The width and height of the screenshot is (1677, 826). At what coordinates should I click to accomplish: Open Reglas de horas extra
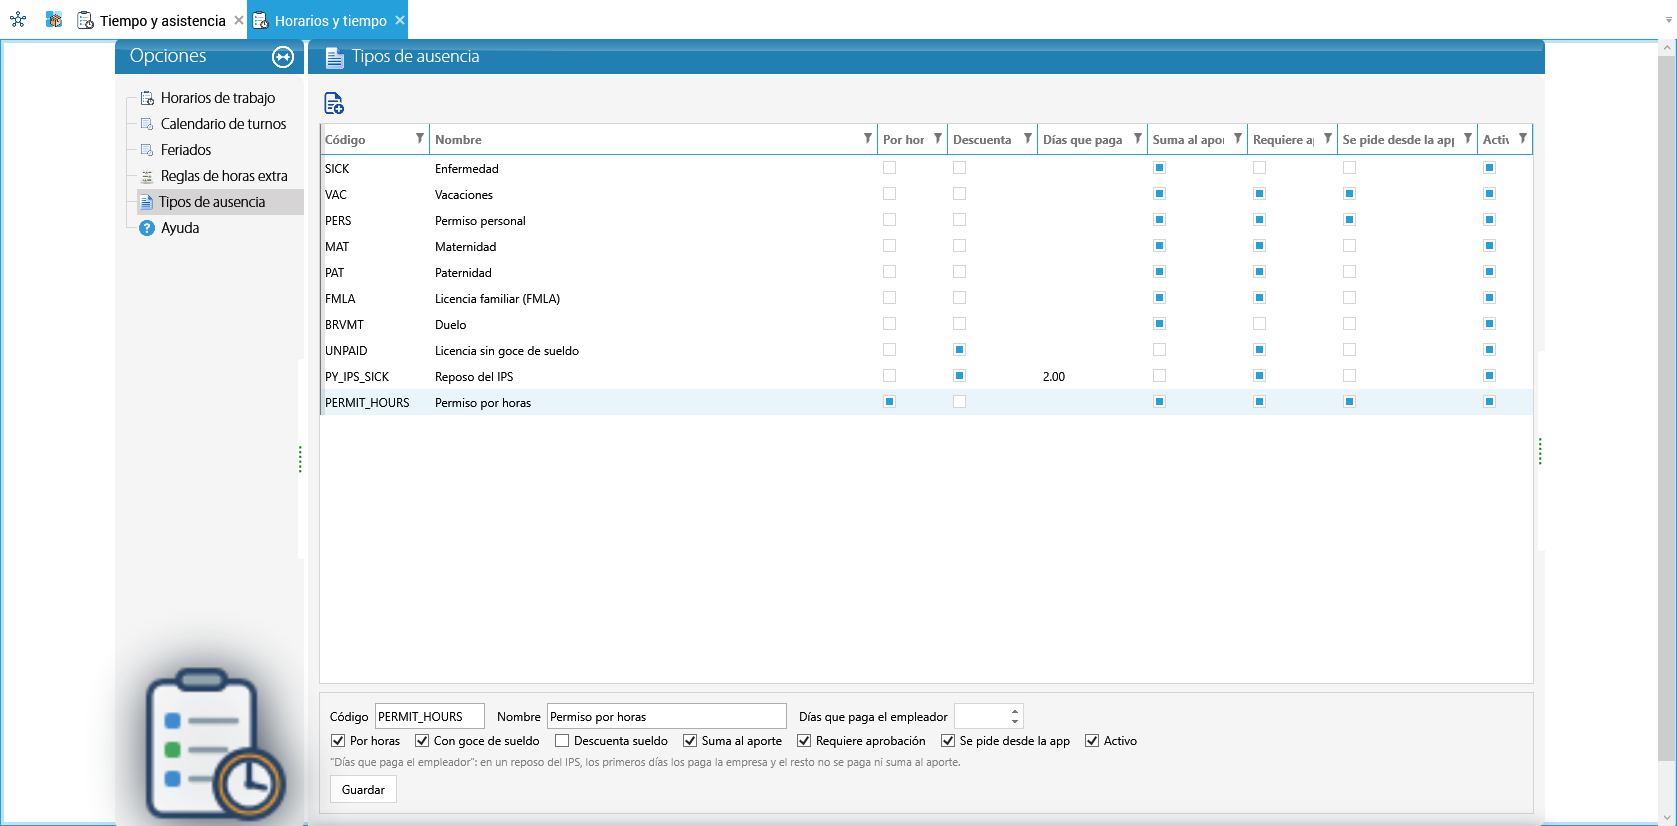[223, 176]
